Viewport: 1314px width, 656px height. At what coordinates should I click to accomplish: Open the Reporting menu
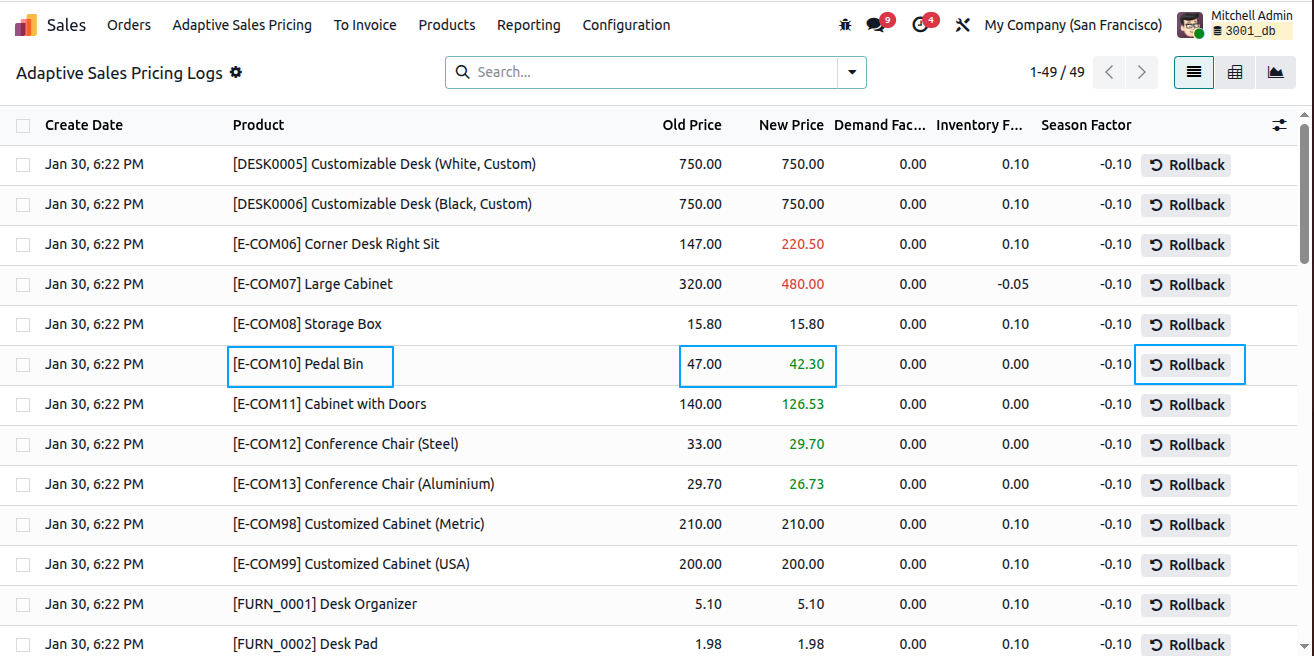(529, 25)
